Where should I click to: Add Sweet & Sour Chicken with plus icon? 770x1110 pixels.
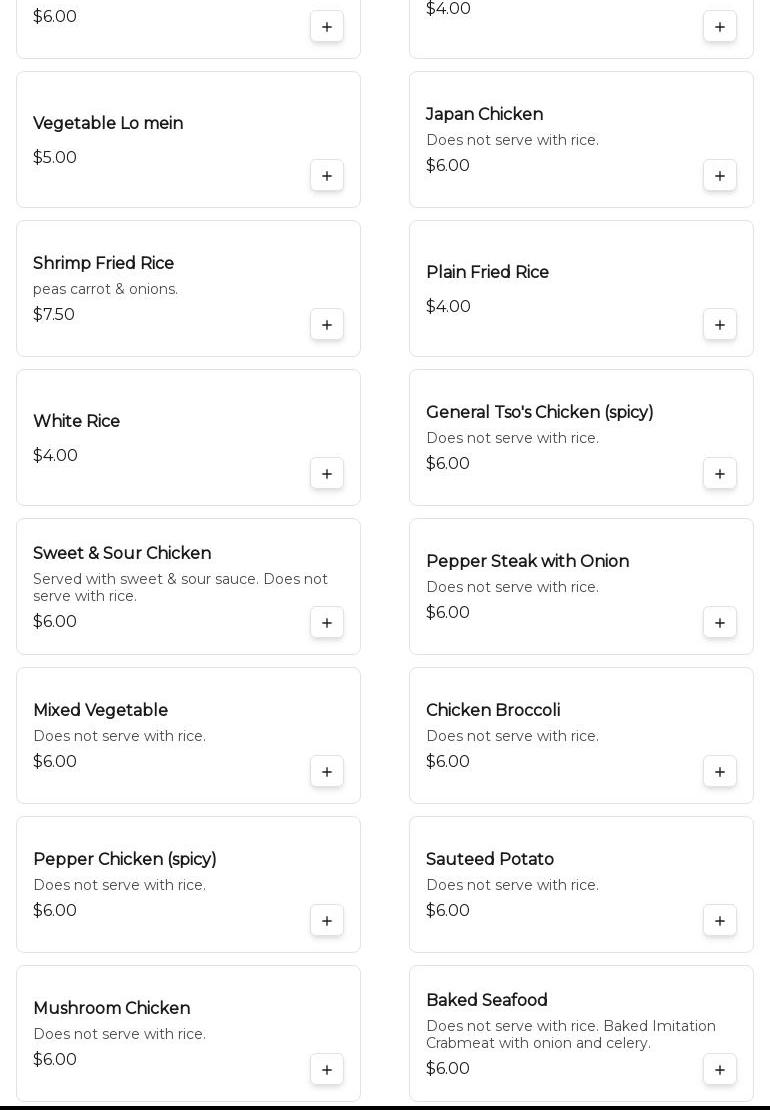[x=327, y=623]
